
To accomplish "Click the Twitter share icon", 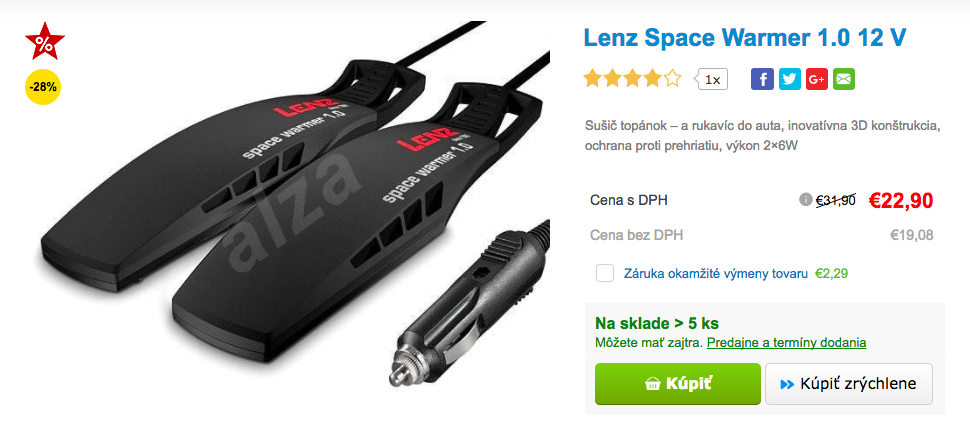I will (x=789, y=79).
